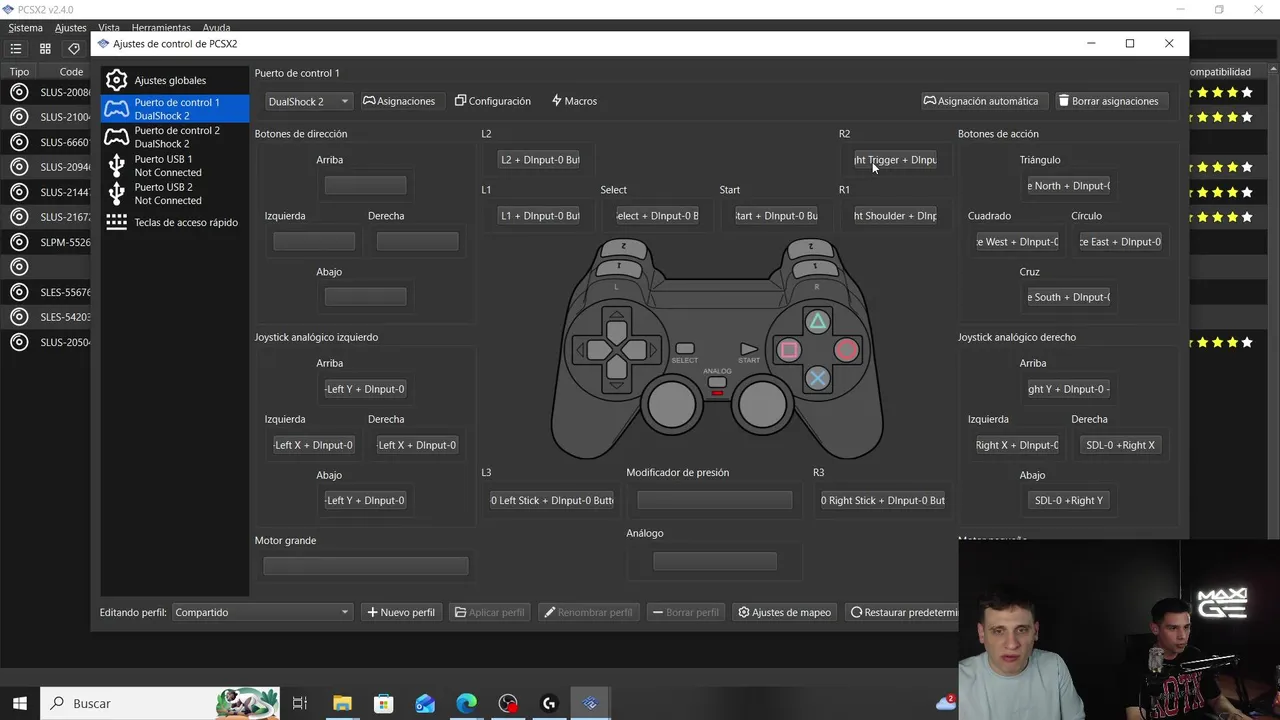Click the Borrar perfil button

(x=686, y=612)
